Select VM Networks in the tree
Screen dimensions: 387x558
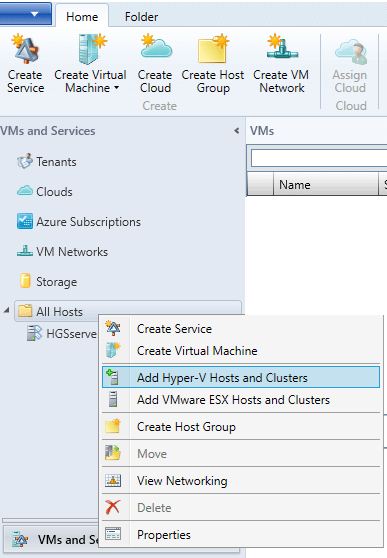click(x=72, y=252)
